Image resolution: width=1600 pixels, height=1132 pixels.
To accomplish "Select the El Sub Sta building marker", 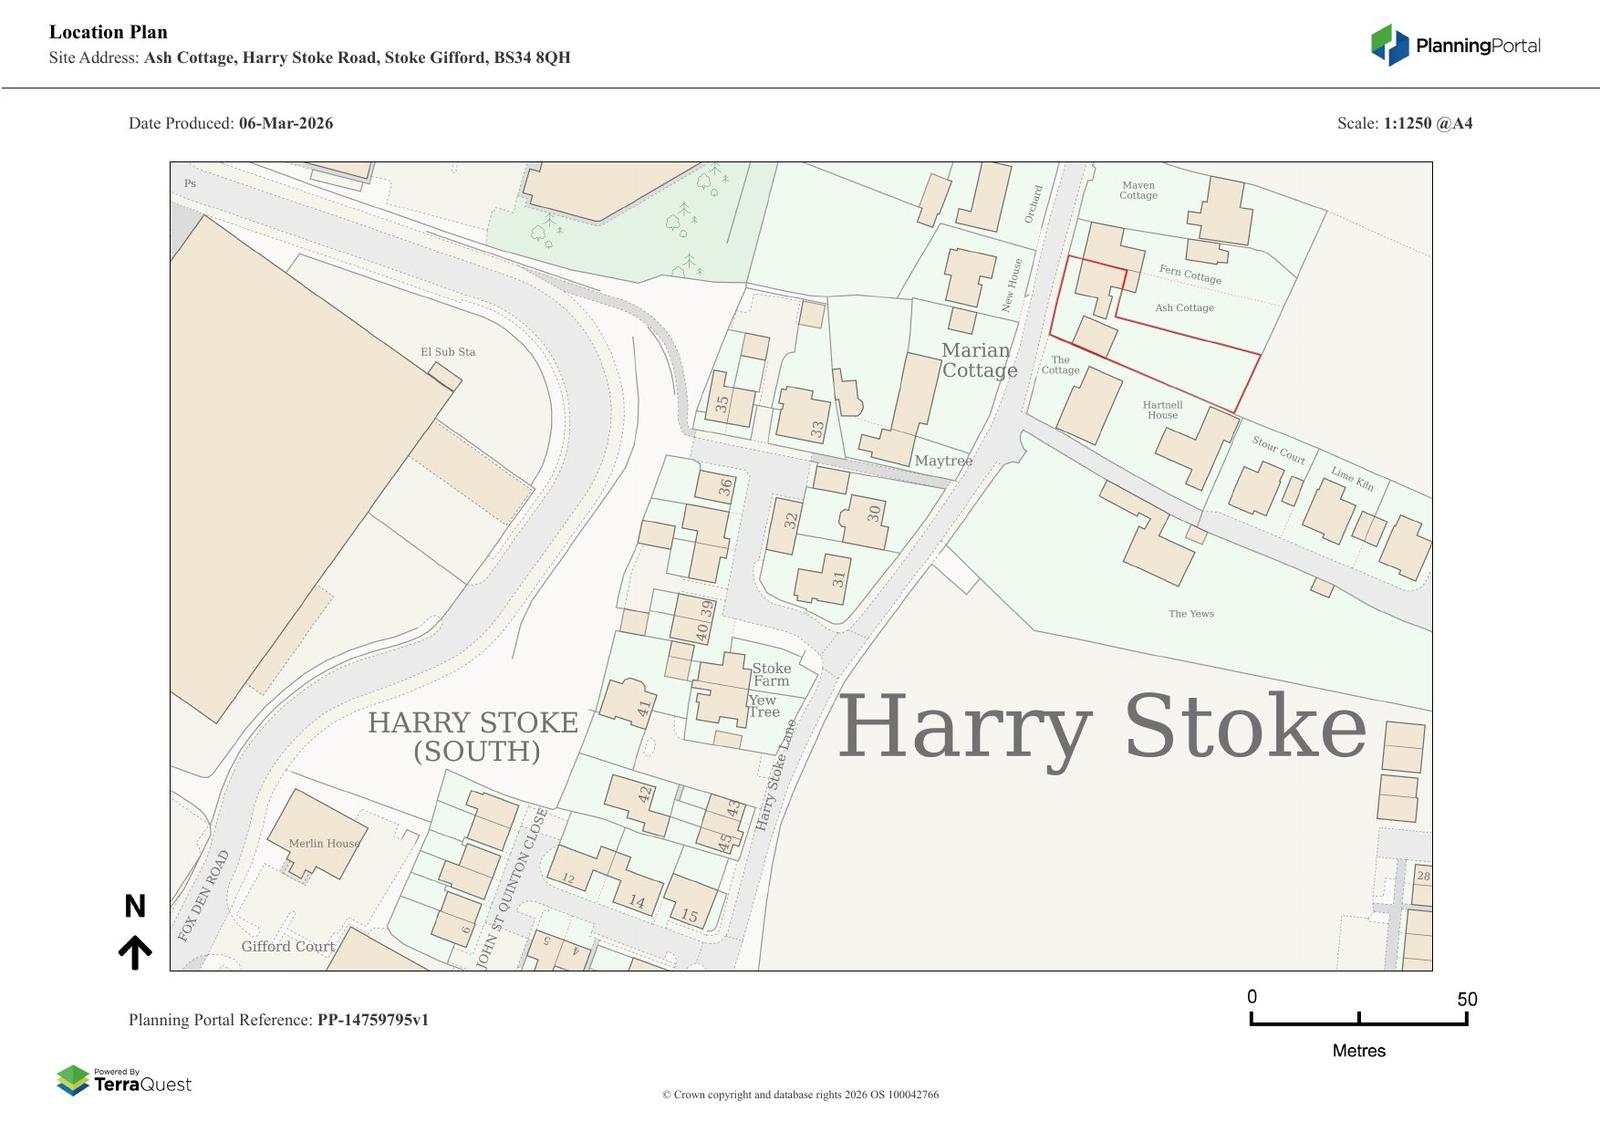I will tap(445, 376).
